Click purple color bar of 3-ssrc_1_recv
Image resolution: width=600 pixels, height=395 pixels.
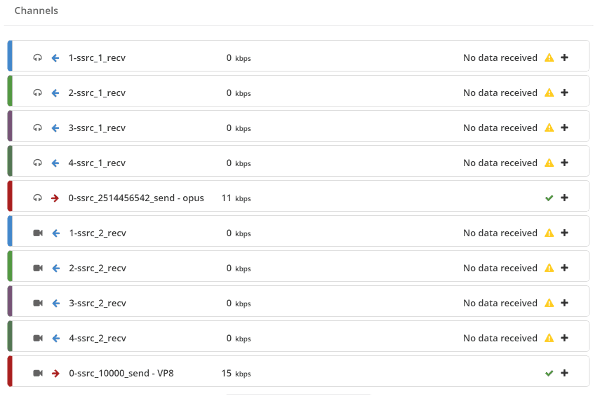(10, 126)
